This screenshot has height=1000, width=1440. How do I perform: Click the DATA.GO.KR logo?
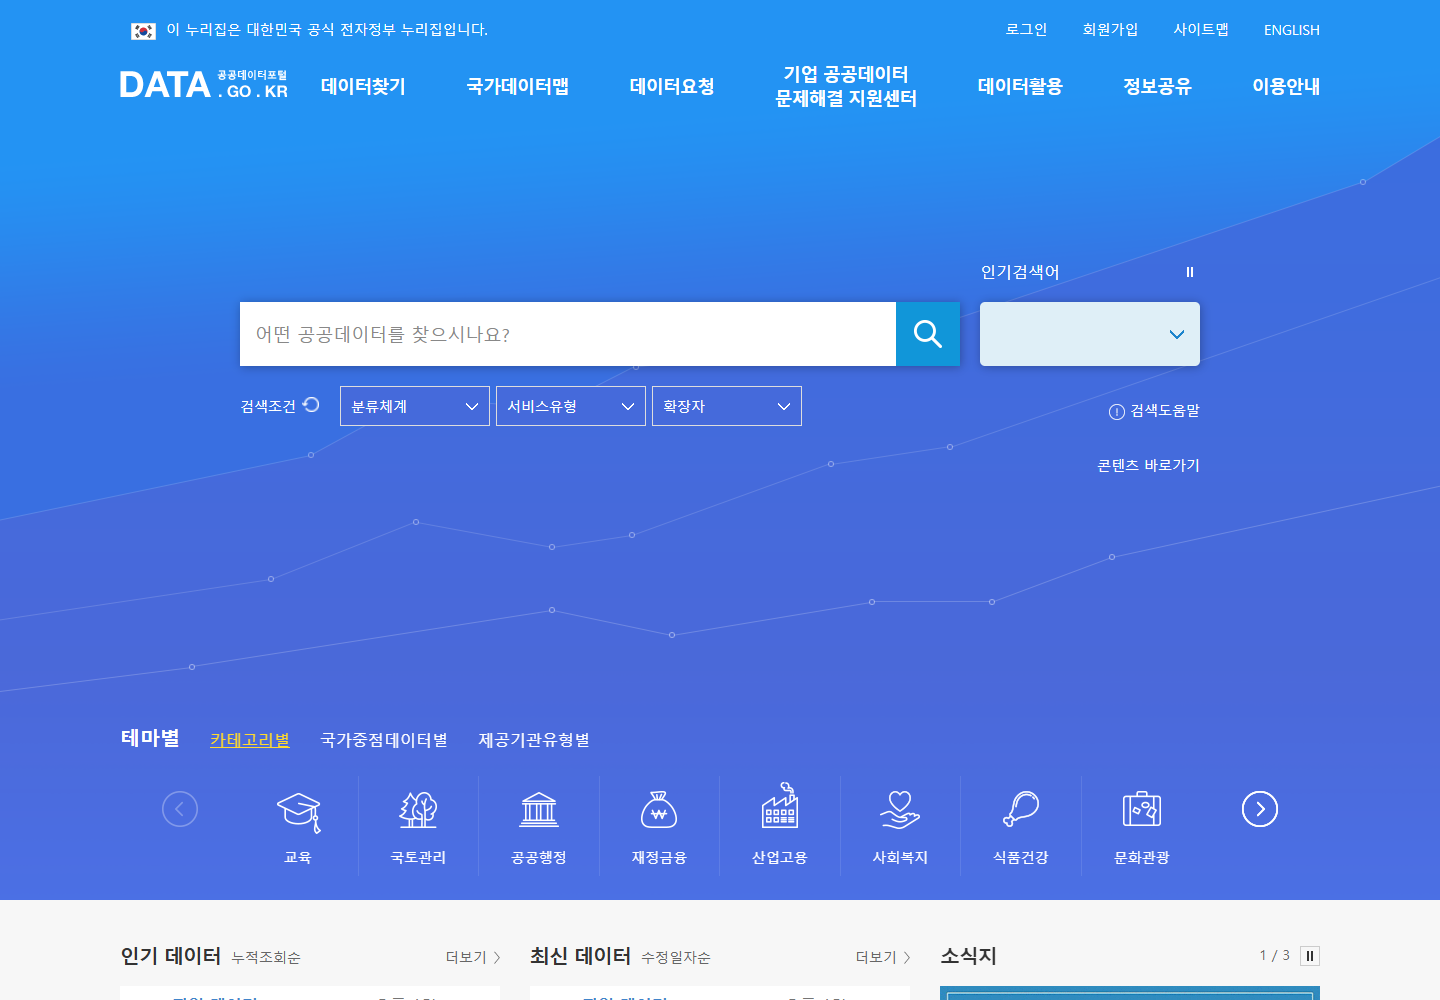tap(204, 85)
